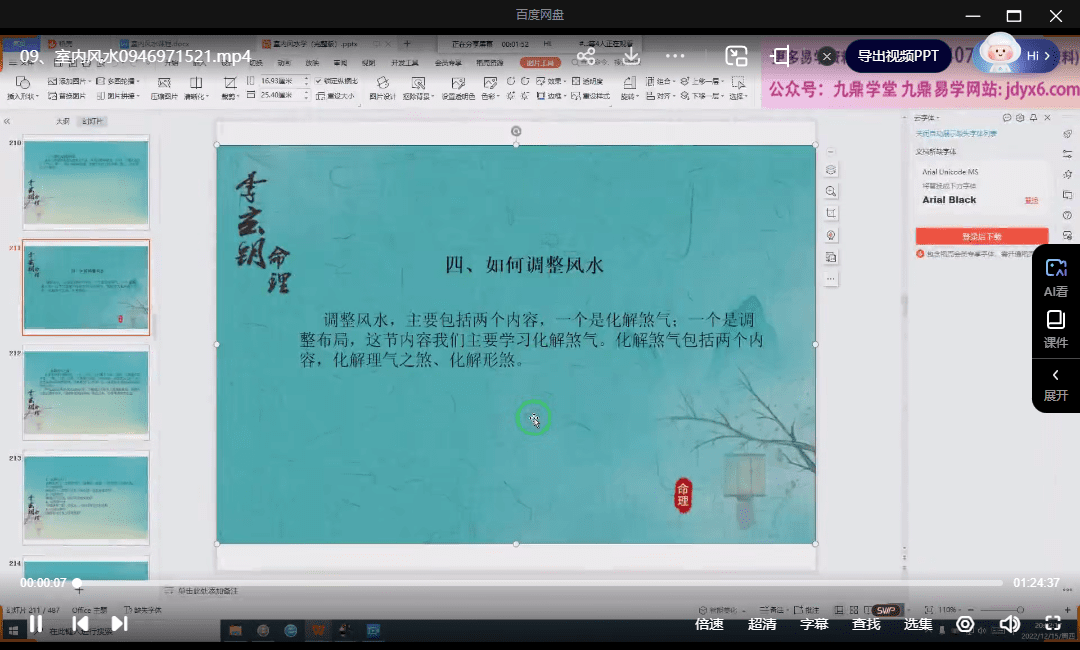
Task: Click the 导出视频PPT button
Action: click(898, 56)
